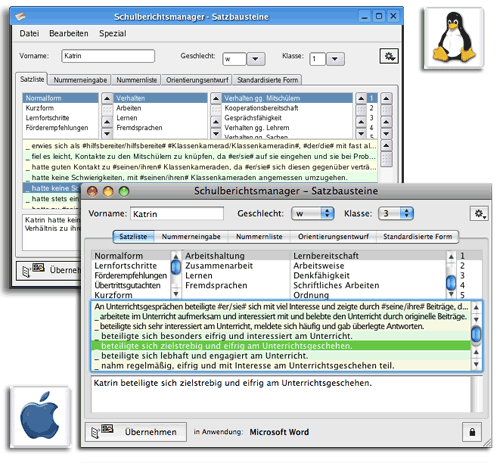Select number 3 in Linux number list
Screen dimensions: 500x463
pos(371,118)
